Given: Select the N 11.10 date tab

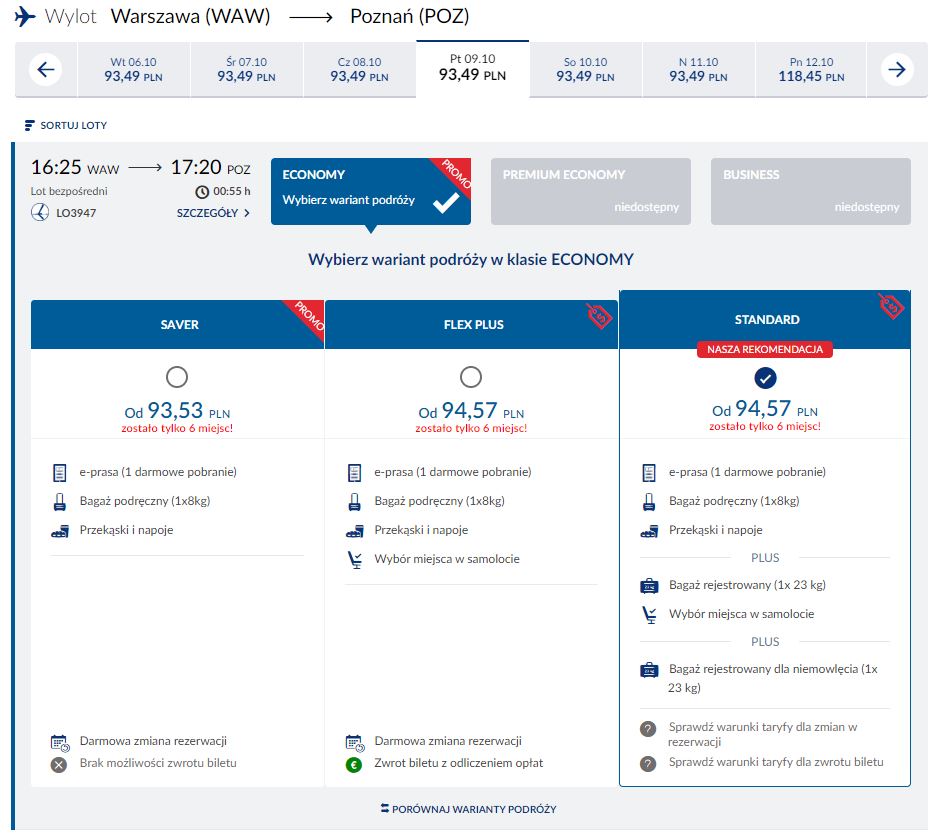Looking at the screenshot, I should click(x=698, y=70).
